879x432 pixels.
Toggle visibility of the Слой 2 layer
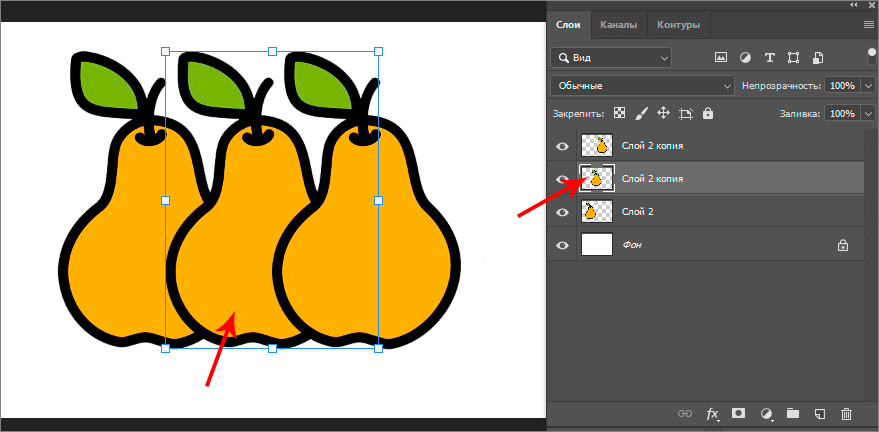click(563, 211)
